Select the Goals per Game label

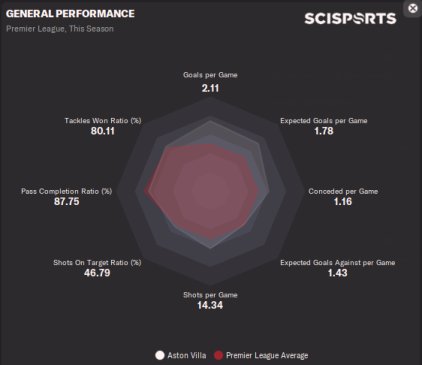[x=210, y=75]
